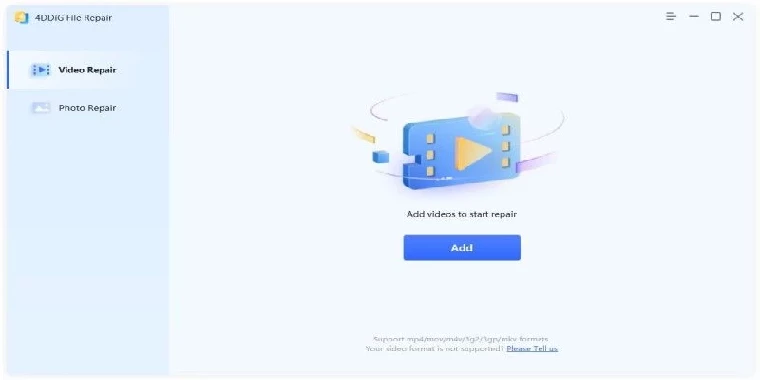Click the orange play triangle in illustration

click(473, 153)
